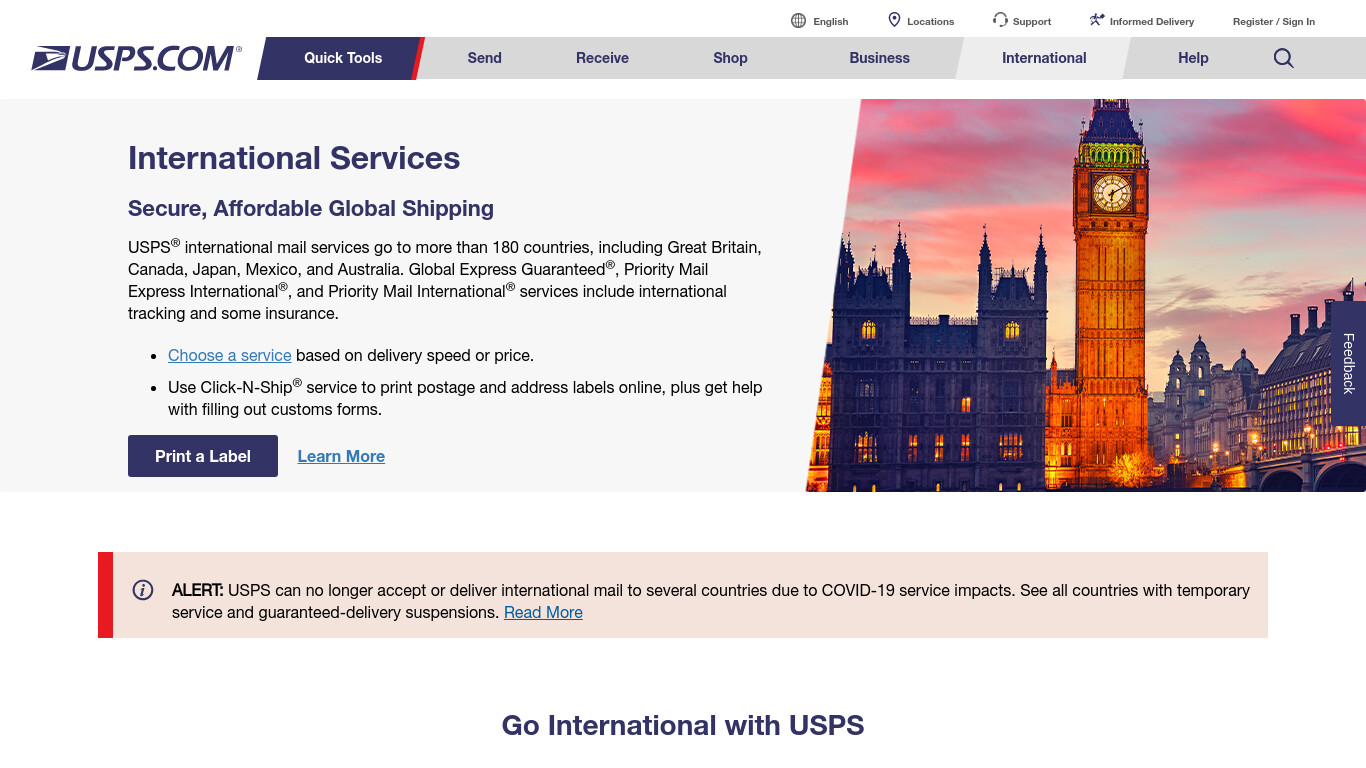1366x768 pixels.
Task: Click the Informed Delivery icon
Action: pyautogui.click(x=1097, y=20)
